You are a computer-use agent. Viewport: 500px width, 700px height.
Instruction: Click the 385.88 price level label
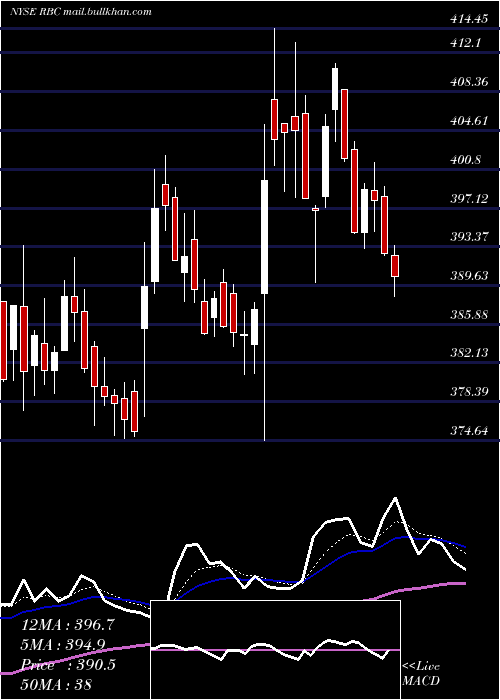pyautogui.click(x=469, y=314)
